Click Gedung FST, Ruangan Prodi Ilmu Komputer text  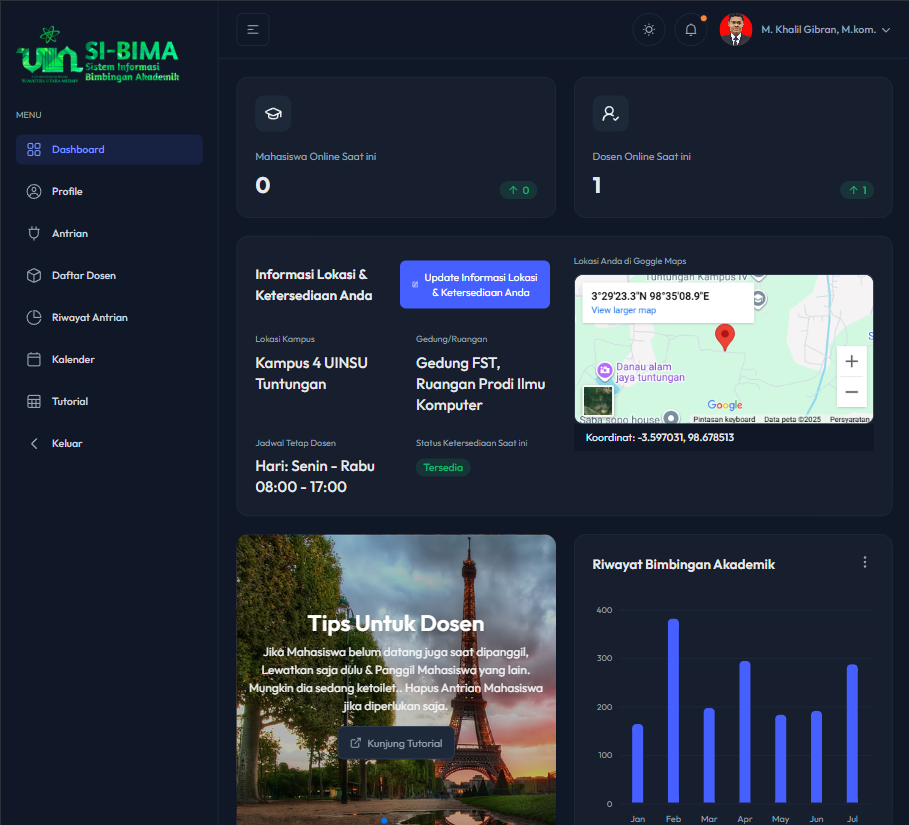coord(481,384)
